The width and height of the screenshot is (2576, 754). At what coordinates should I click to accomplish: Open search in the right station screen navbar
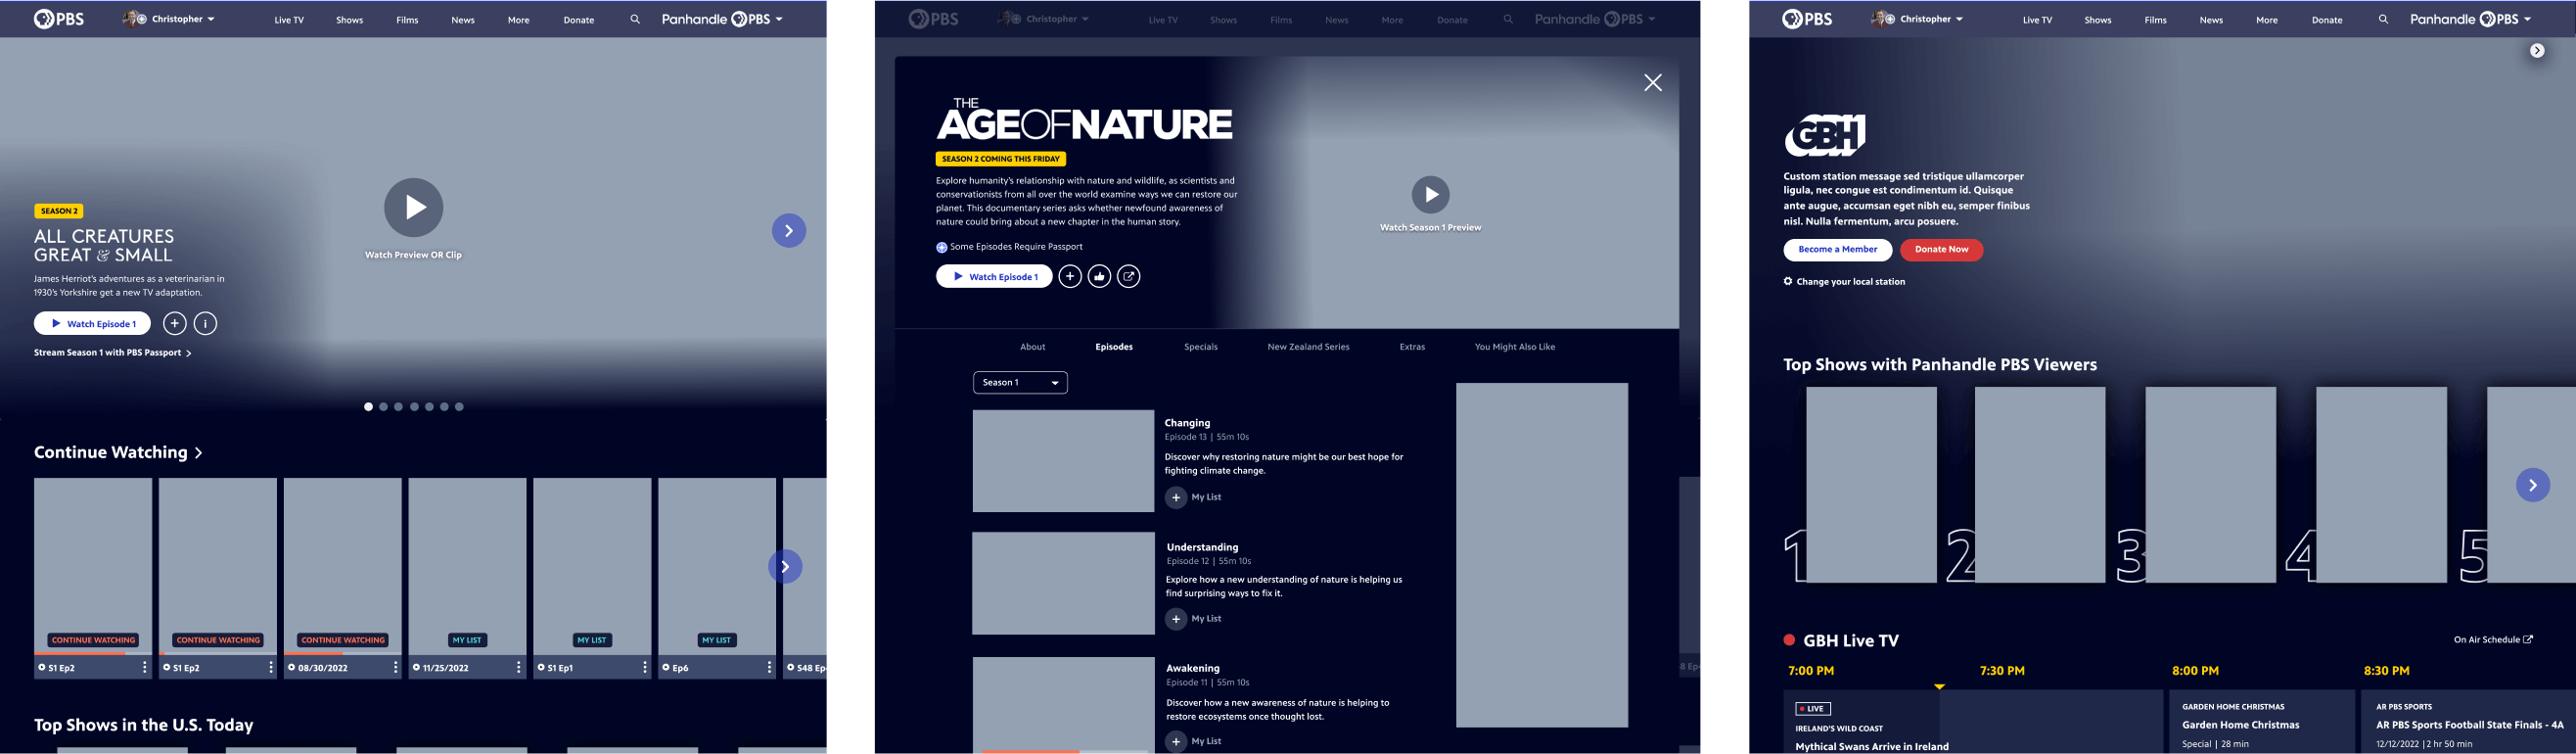point(2383,19)
